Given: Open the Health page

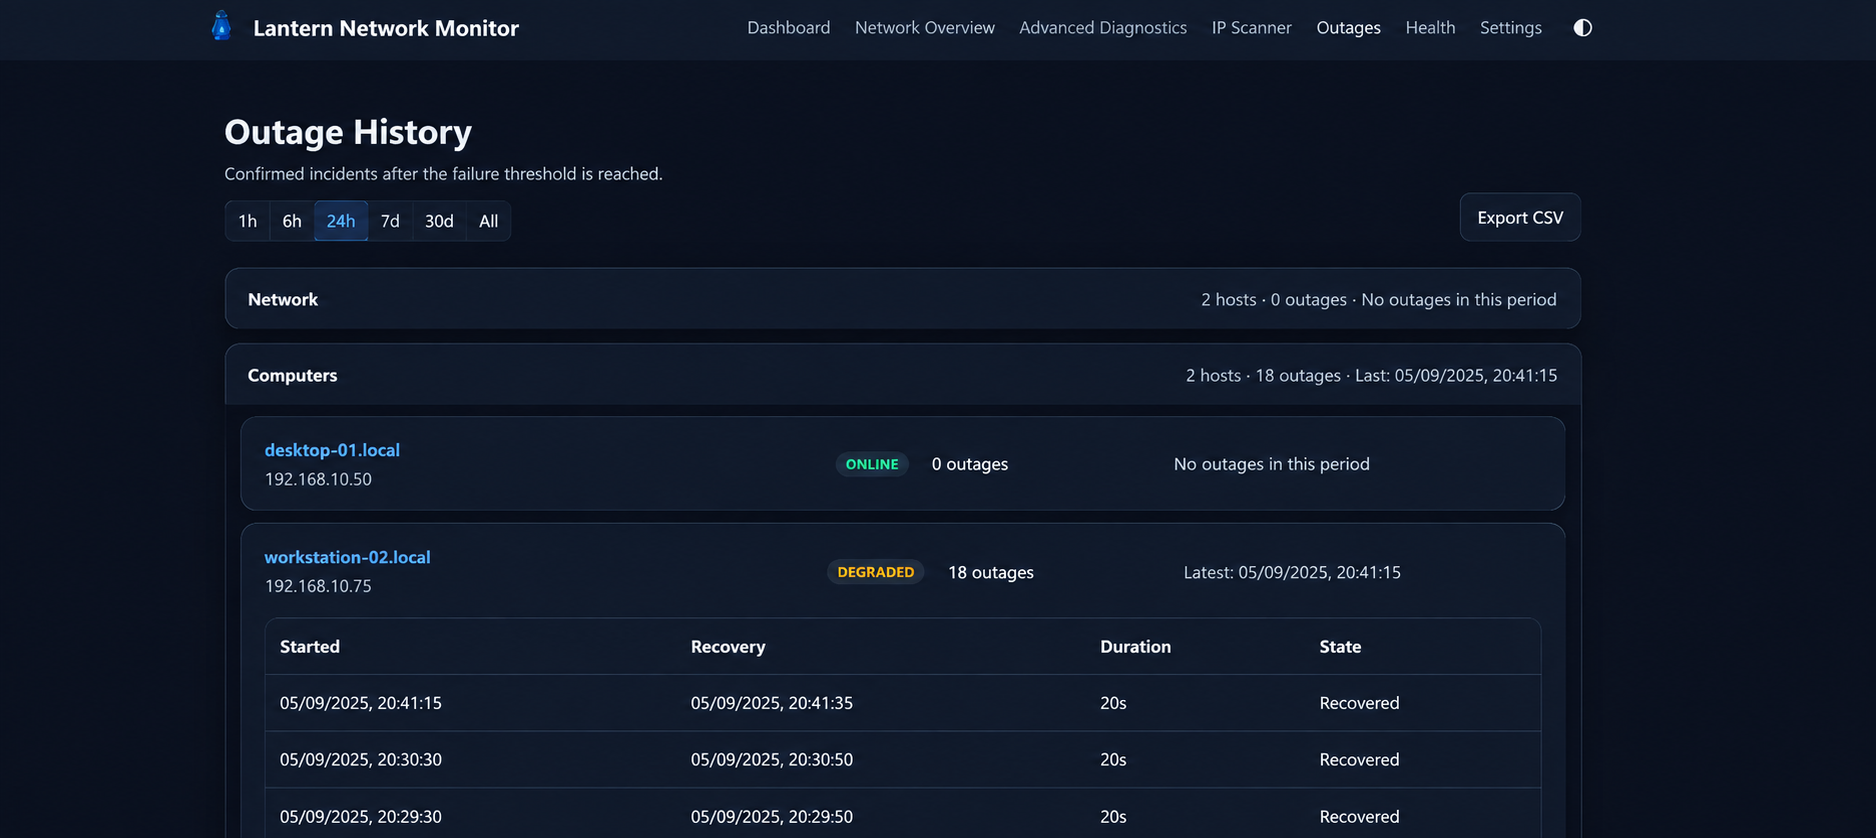Looking at the screenshot, I should 1430,28.
